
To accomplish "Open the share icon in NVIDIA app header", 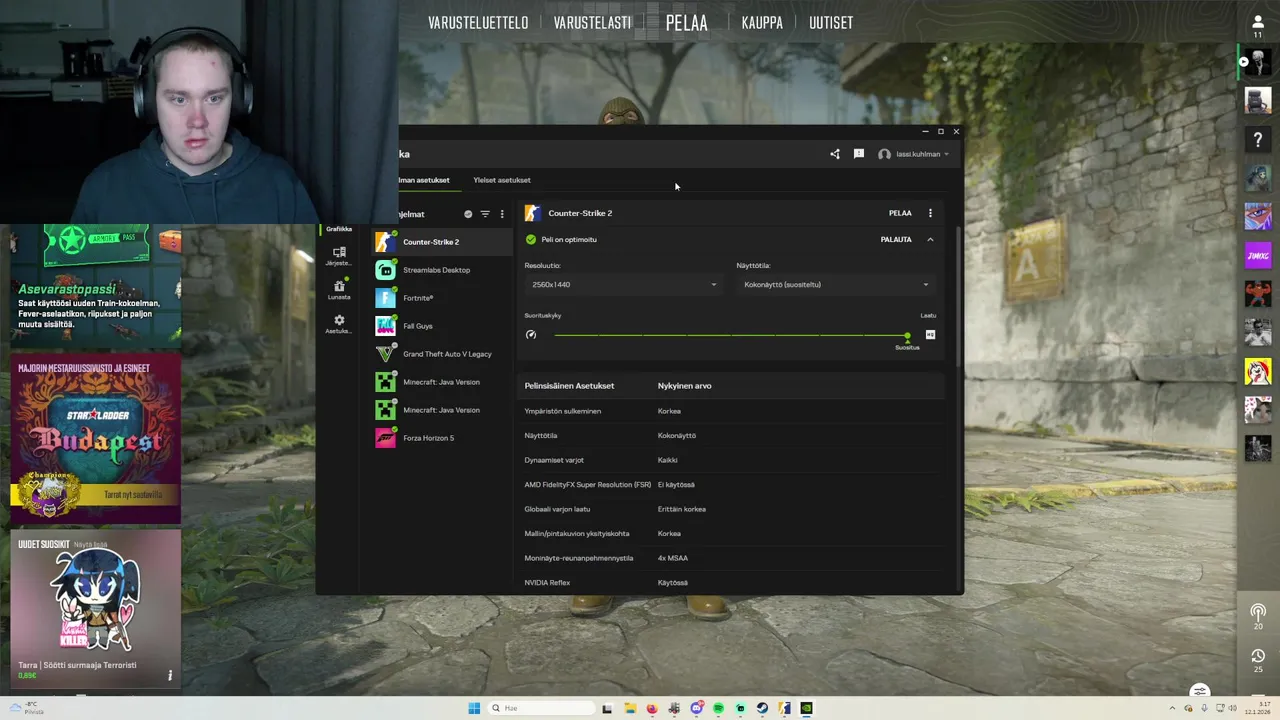I will click(x=835, y=154).
